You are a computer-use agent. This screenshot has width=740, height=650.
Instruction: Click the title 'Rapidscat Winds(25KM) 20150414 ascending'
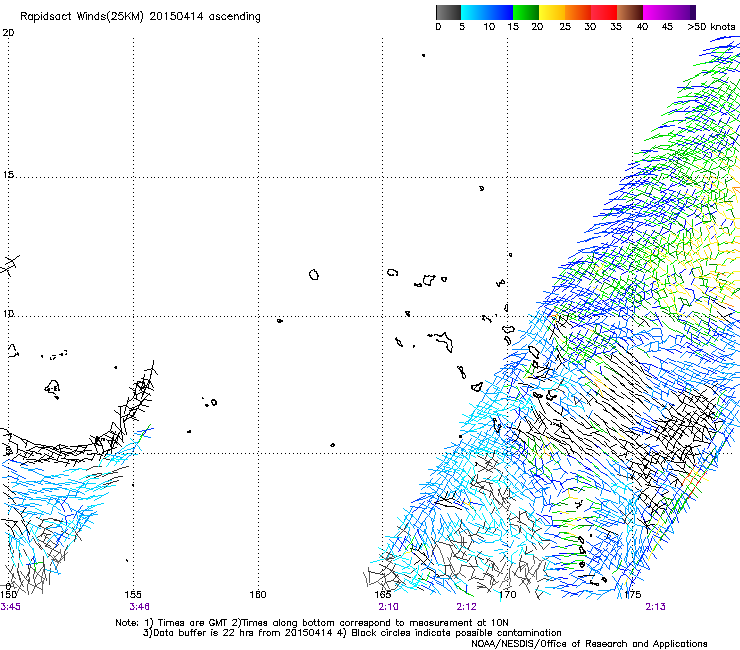coord(140,17)
